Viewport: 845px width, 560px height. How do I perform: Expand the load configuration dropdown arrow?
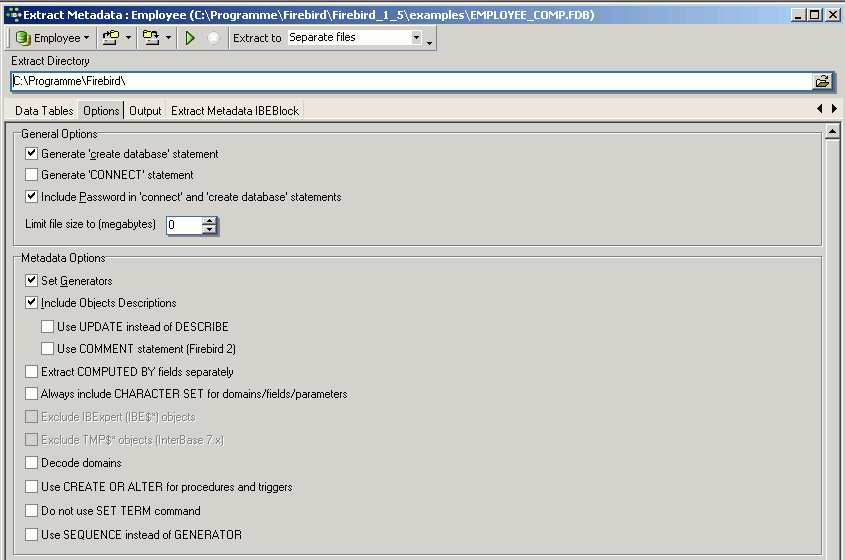128,38
